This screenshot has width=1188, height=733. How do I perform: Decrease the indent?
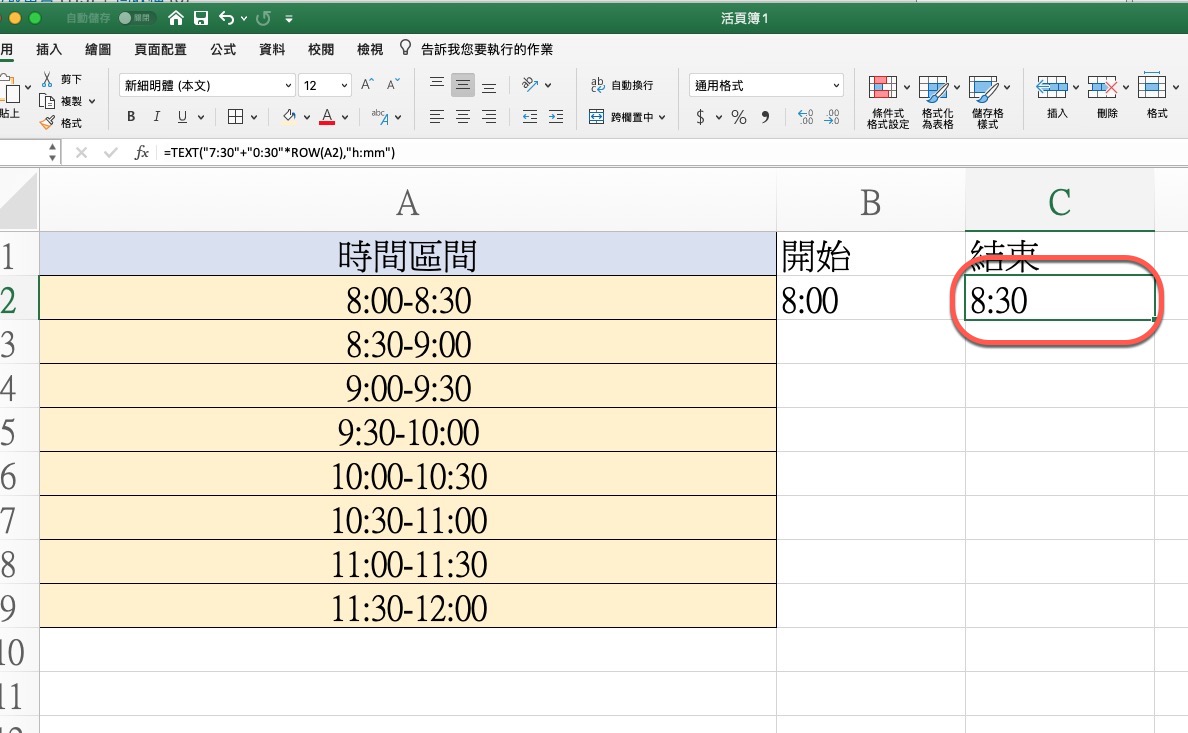(530, 117)
